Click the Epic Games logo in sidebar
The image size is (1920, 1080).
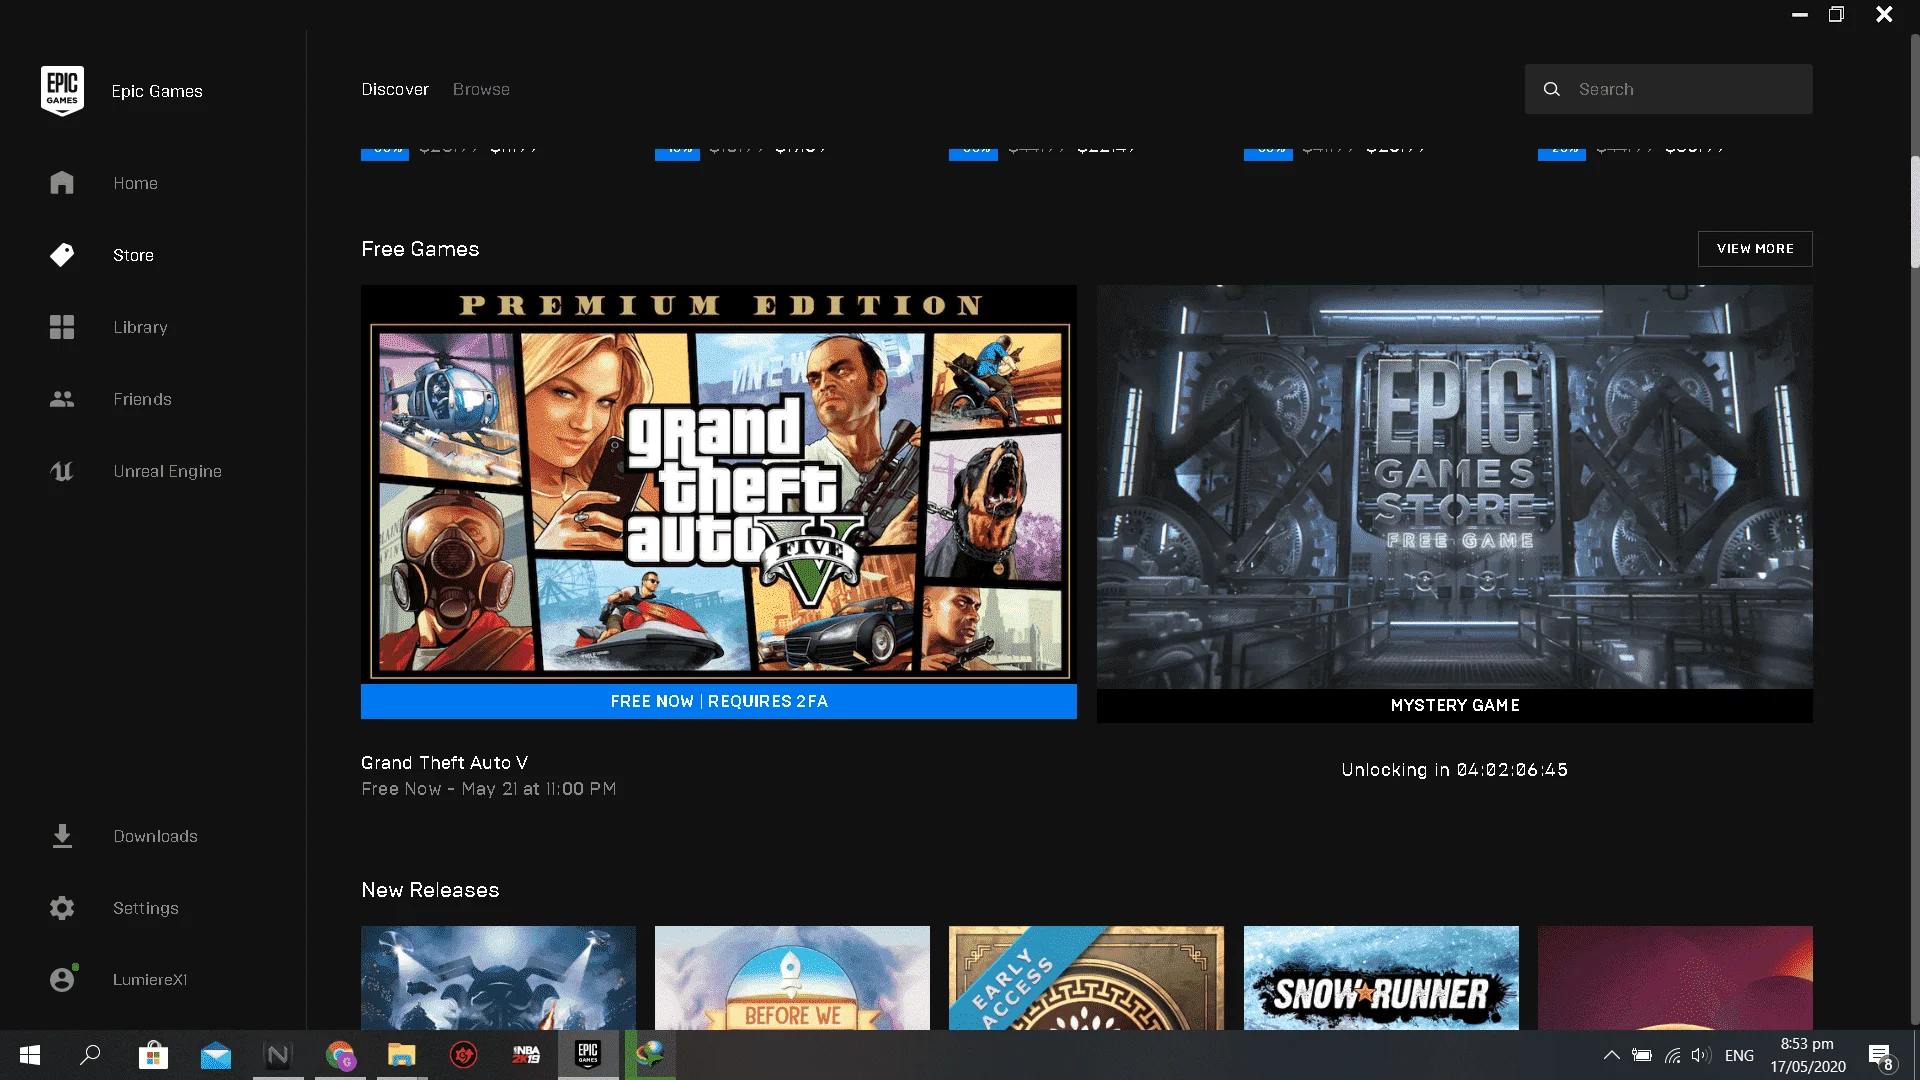[x=62, y=91]
